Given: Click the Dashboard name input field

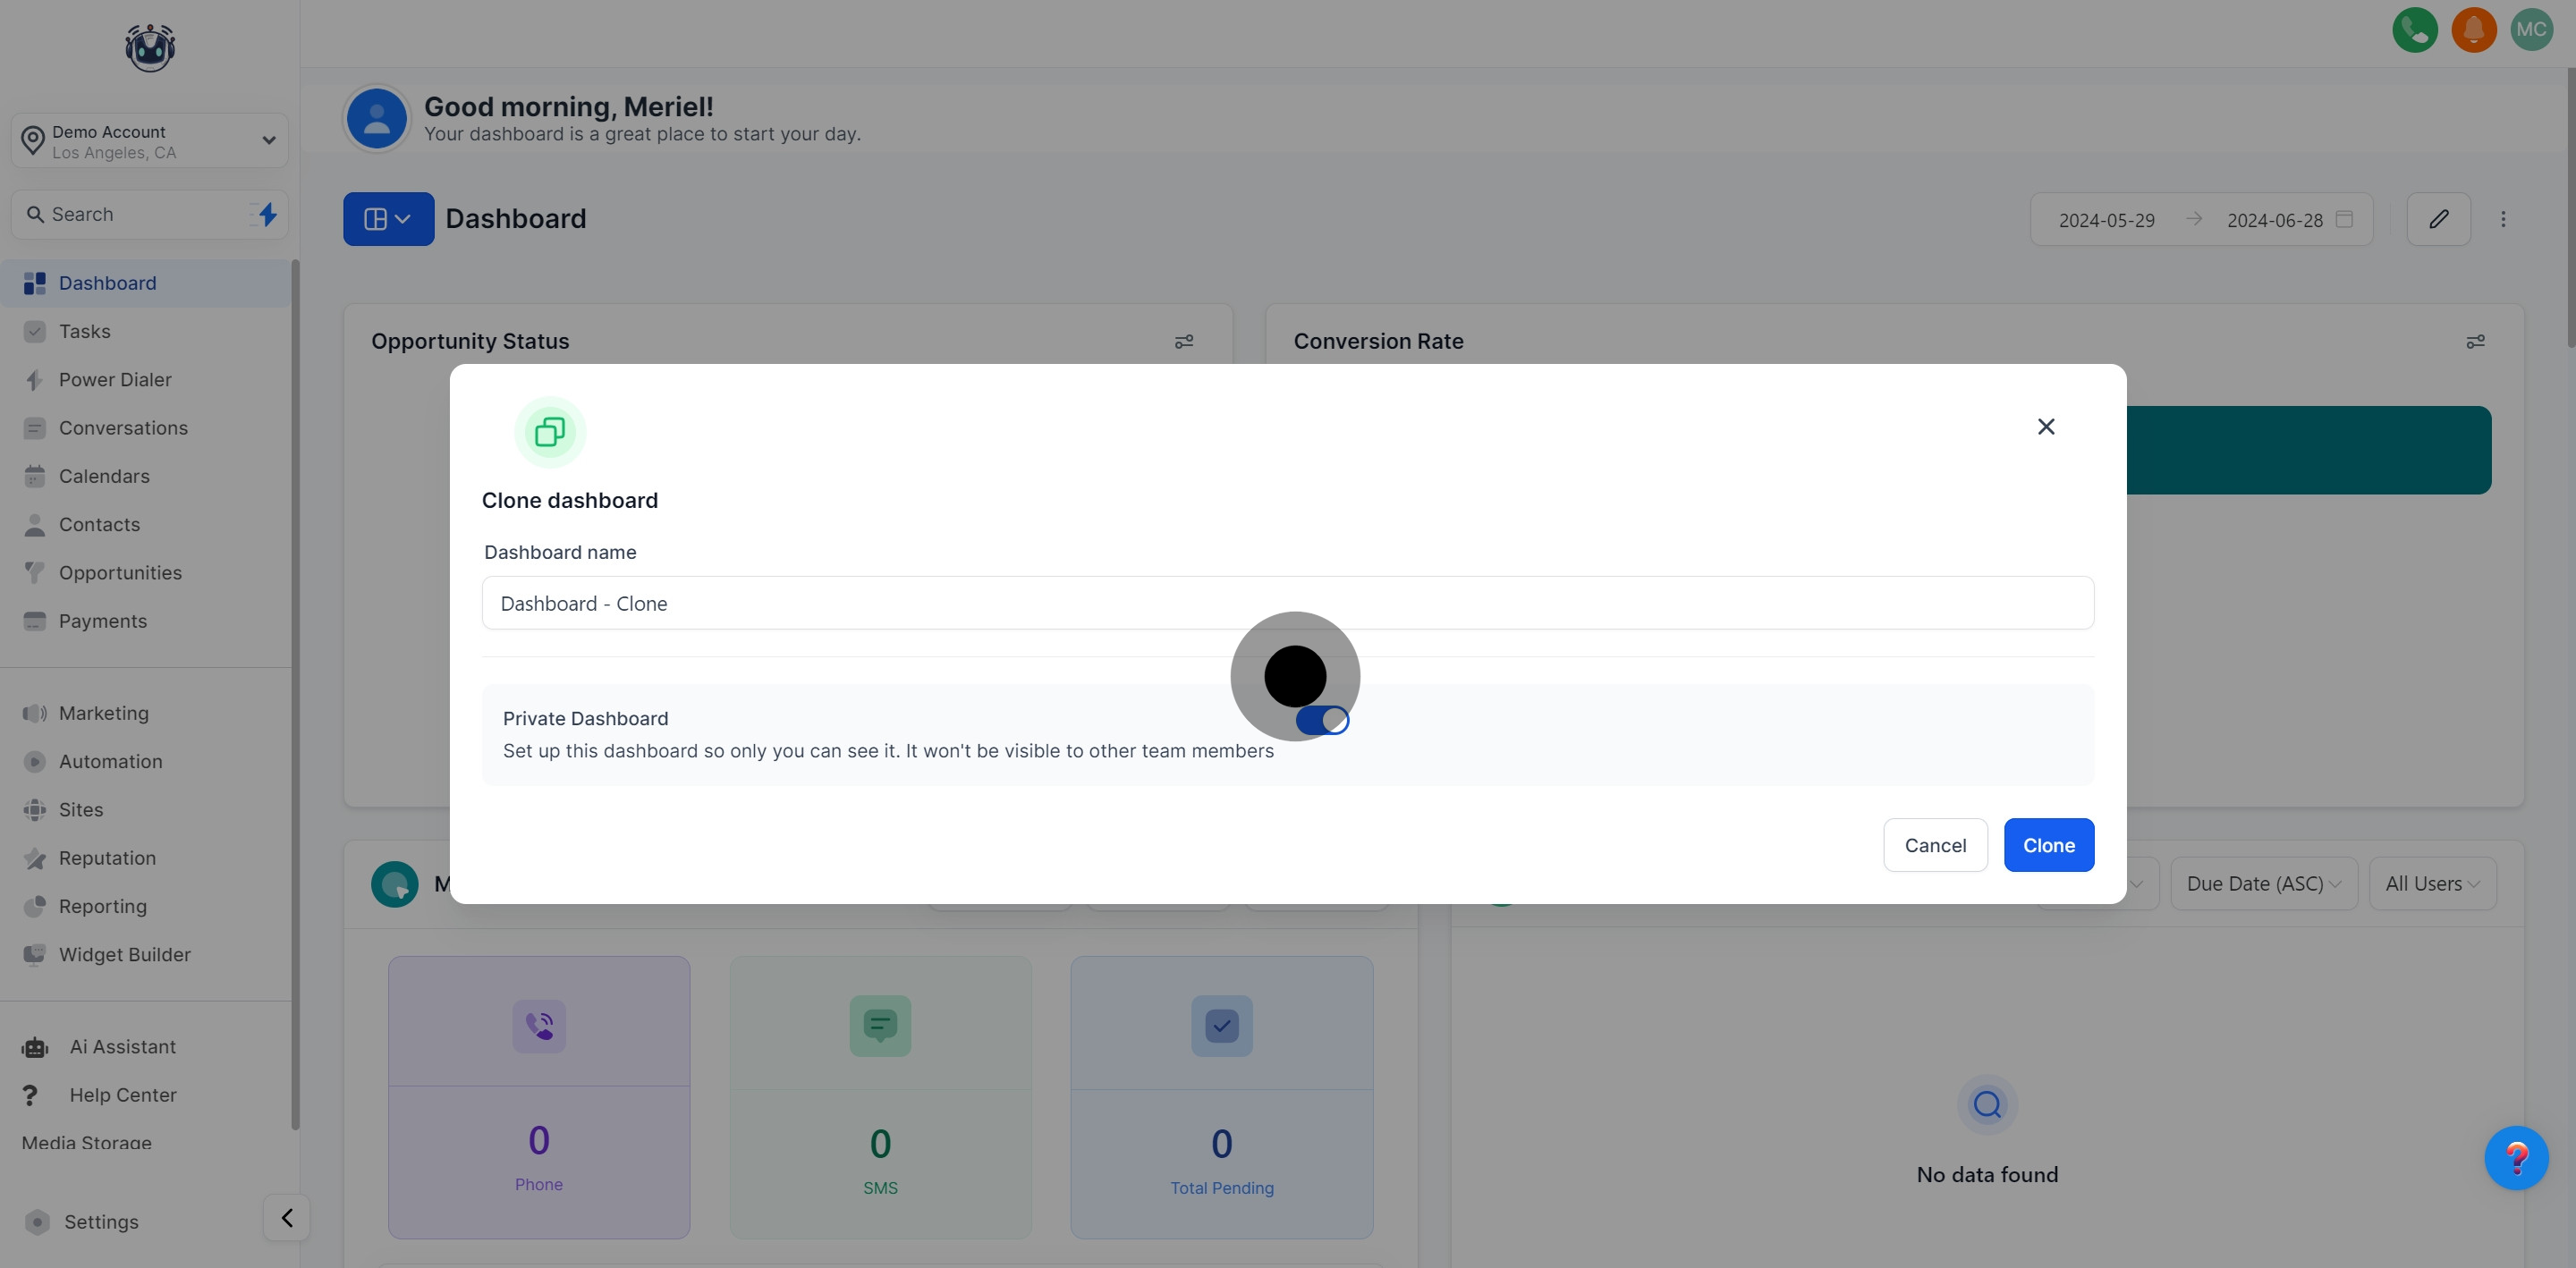Looking at the screenshot, I should 1287,603.
